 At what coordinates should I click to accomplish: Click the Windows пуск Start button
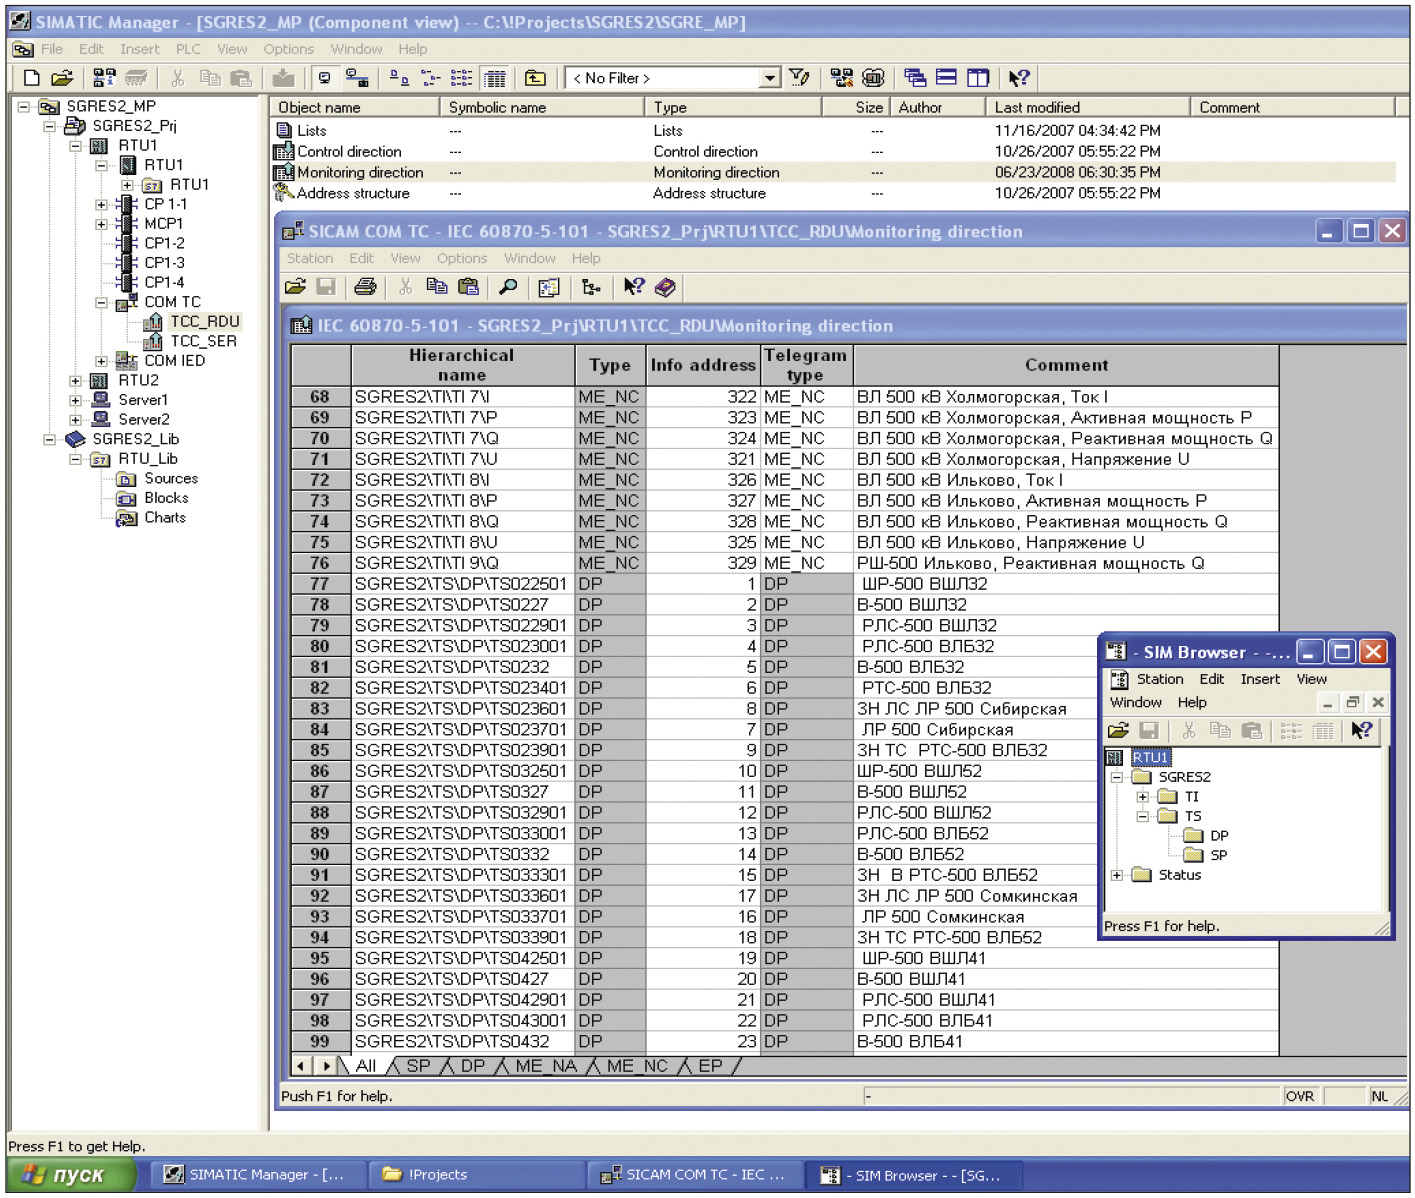click(x=71, y=1175)
